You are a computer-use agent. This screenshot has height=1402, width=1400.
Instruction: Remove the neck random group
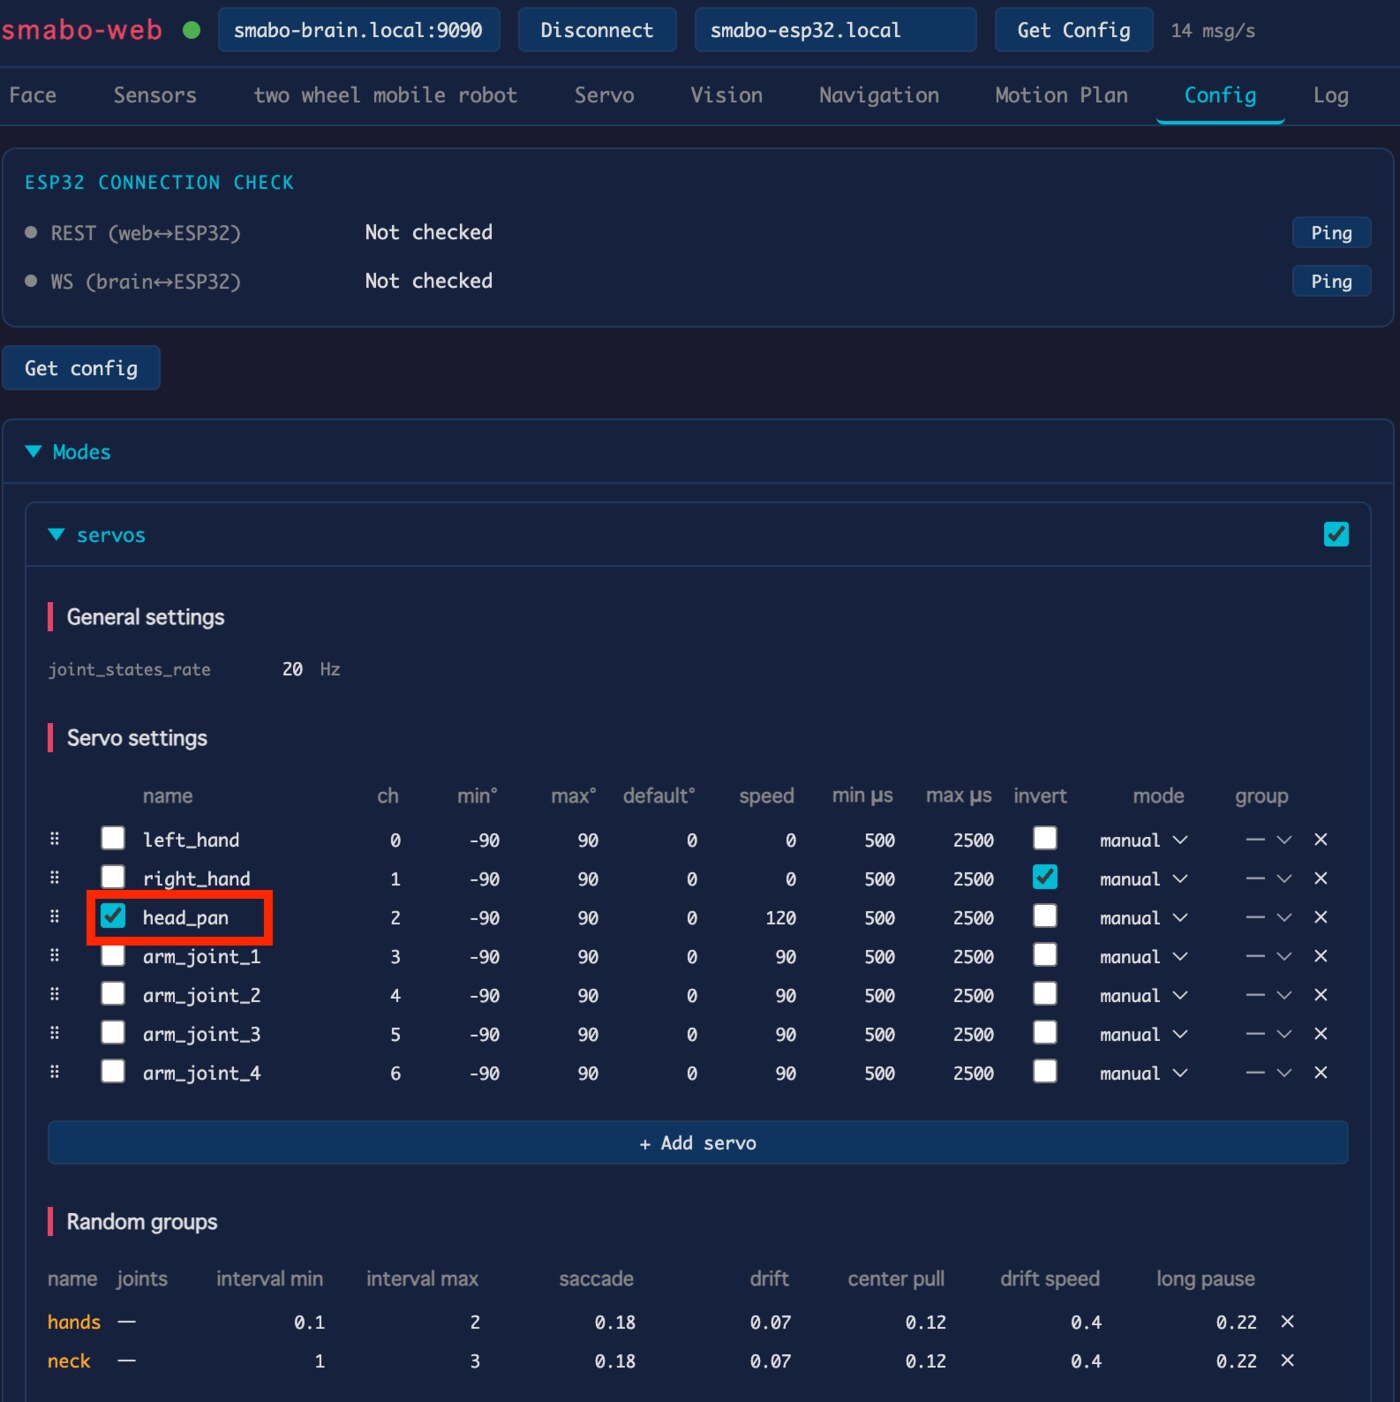coord(1288,1361)
